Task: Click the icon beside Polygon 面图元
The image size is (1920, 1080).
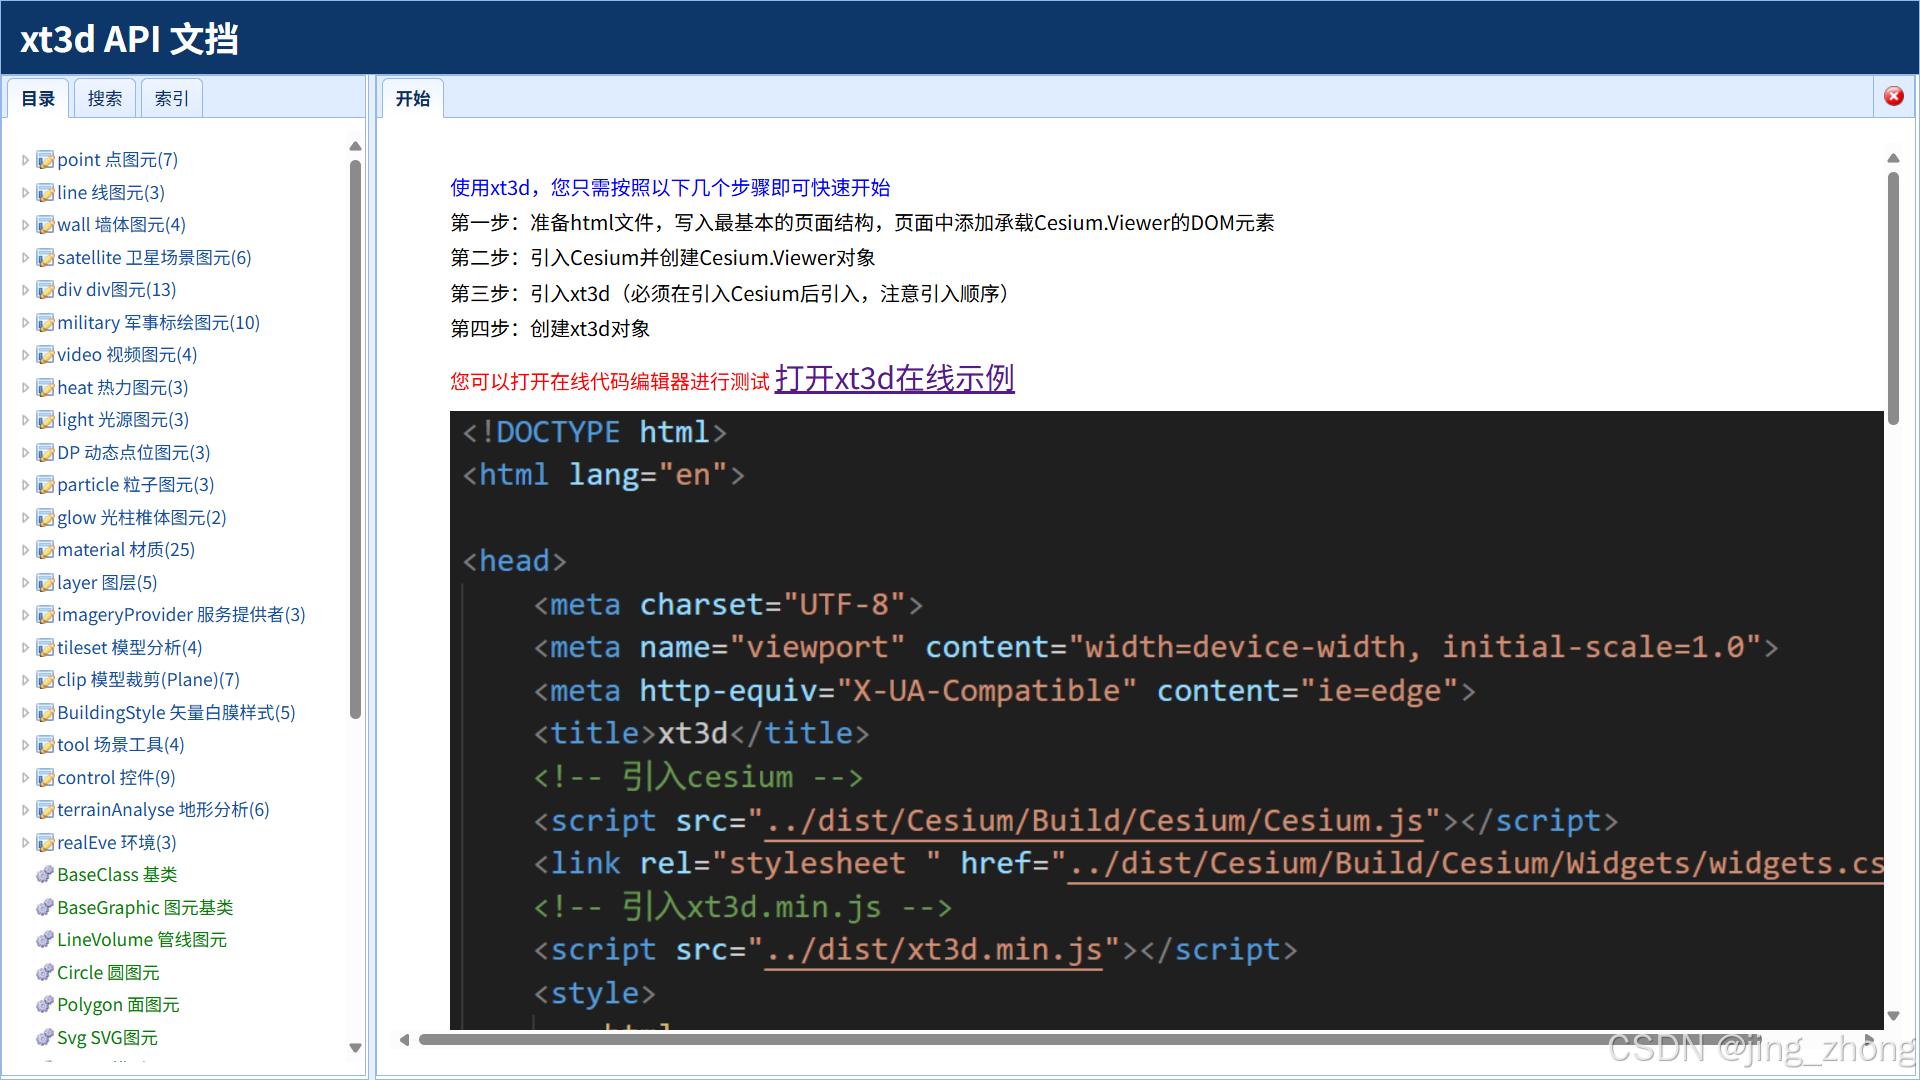Action: click(x=45, y=1005)
